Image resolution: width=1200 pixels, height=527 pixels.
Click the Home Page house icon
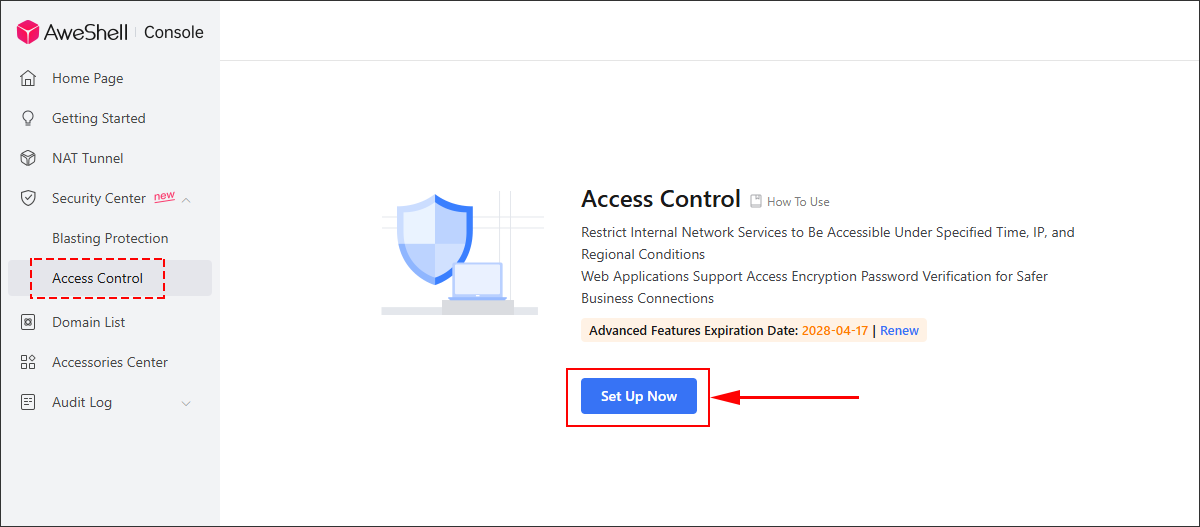coord(28,78)
